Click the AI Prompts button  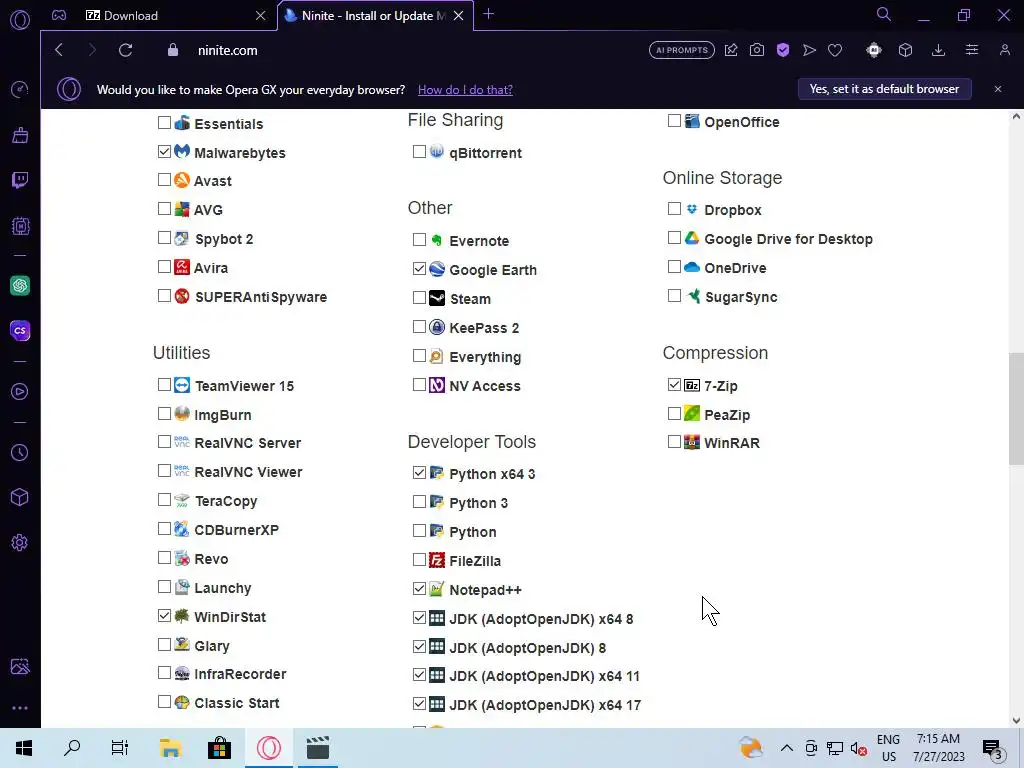point(682,50)
